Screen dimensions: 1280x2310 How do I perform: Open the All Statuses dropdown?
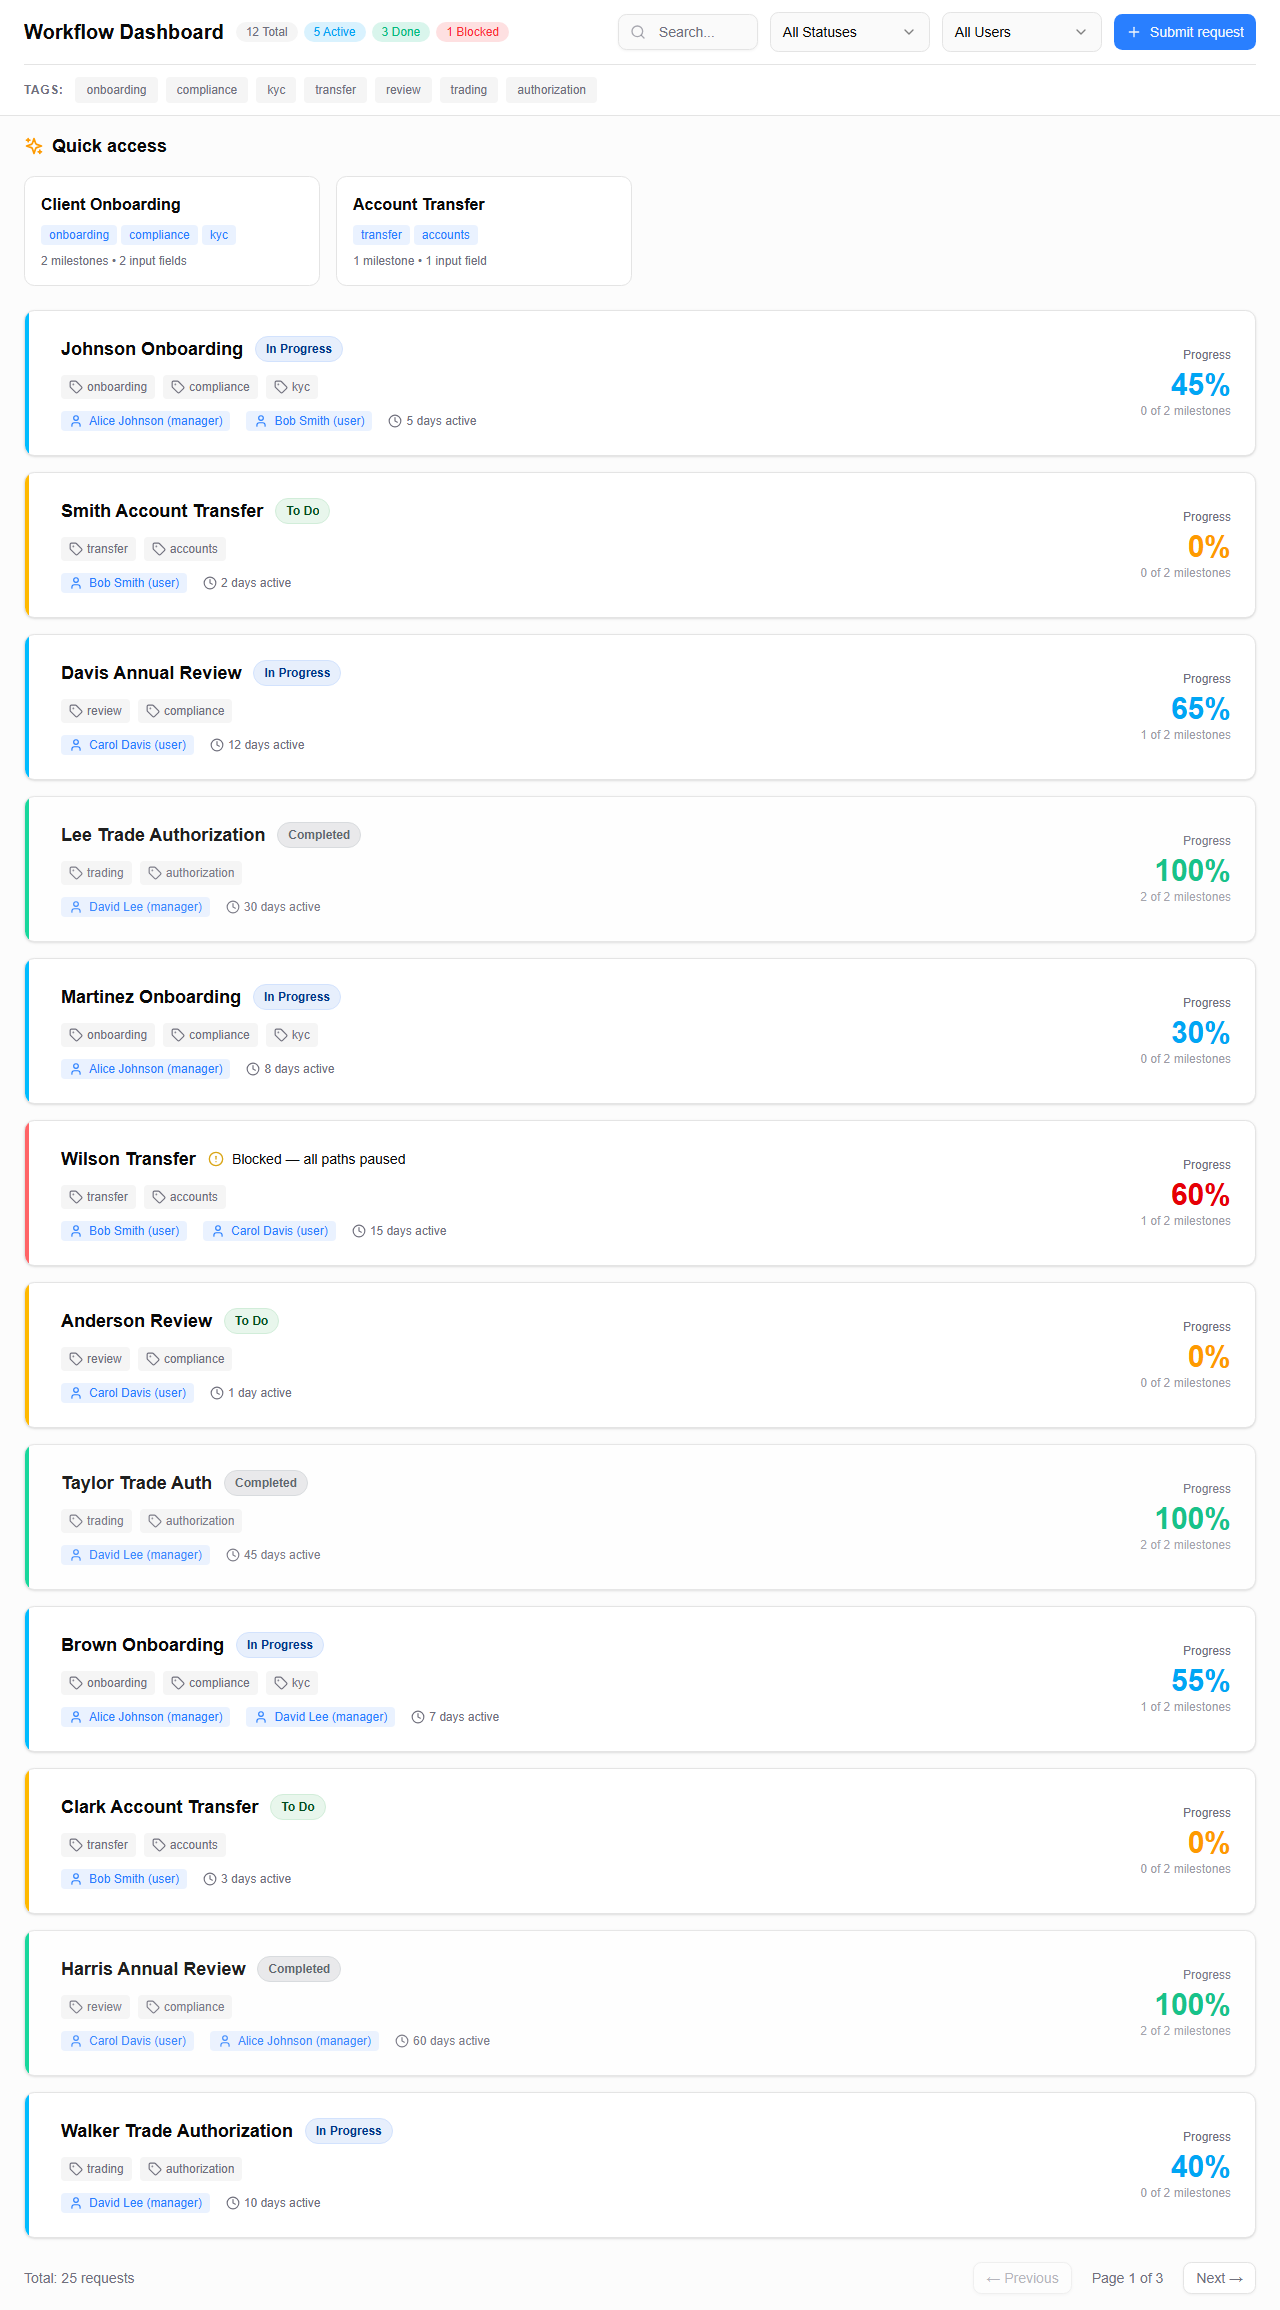(849, 32)
